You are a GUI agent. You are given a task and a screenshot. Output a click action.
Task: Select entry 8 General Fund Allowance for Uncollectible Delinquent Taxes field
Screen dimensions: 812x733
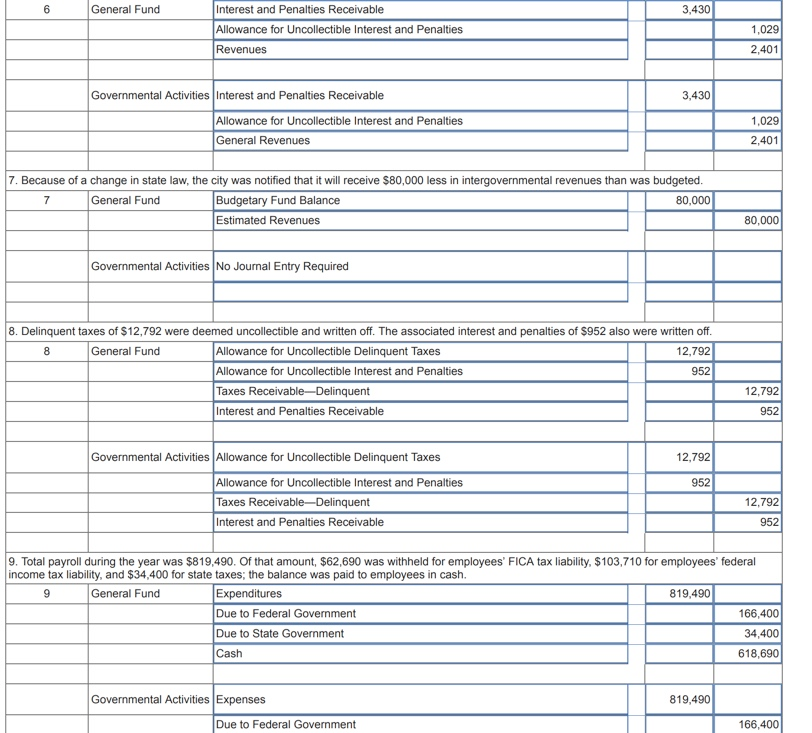click(x=420, y=351)
